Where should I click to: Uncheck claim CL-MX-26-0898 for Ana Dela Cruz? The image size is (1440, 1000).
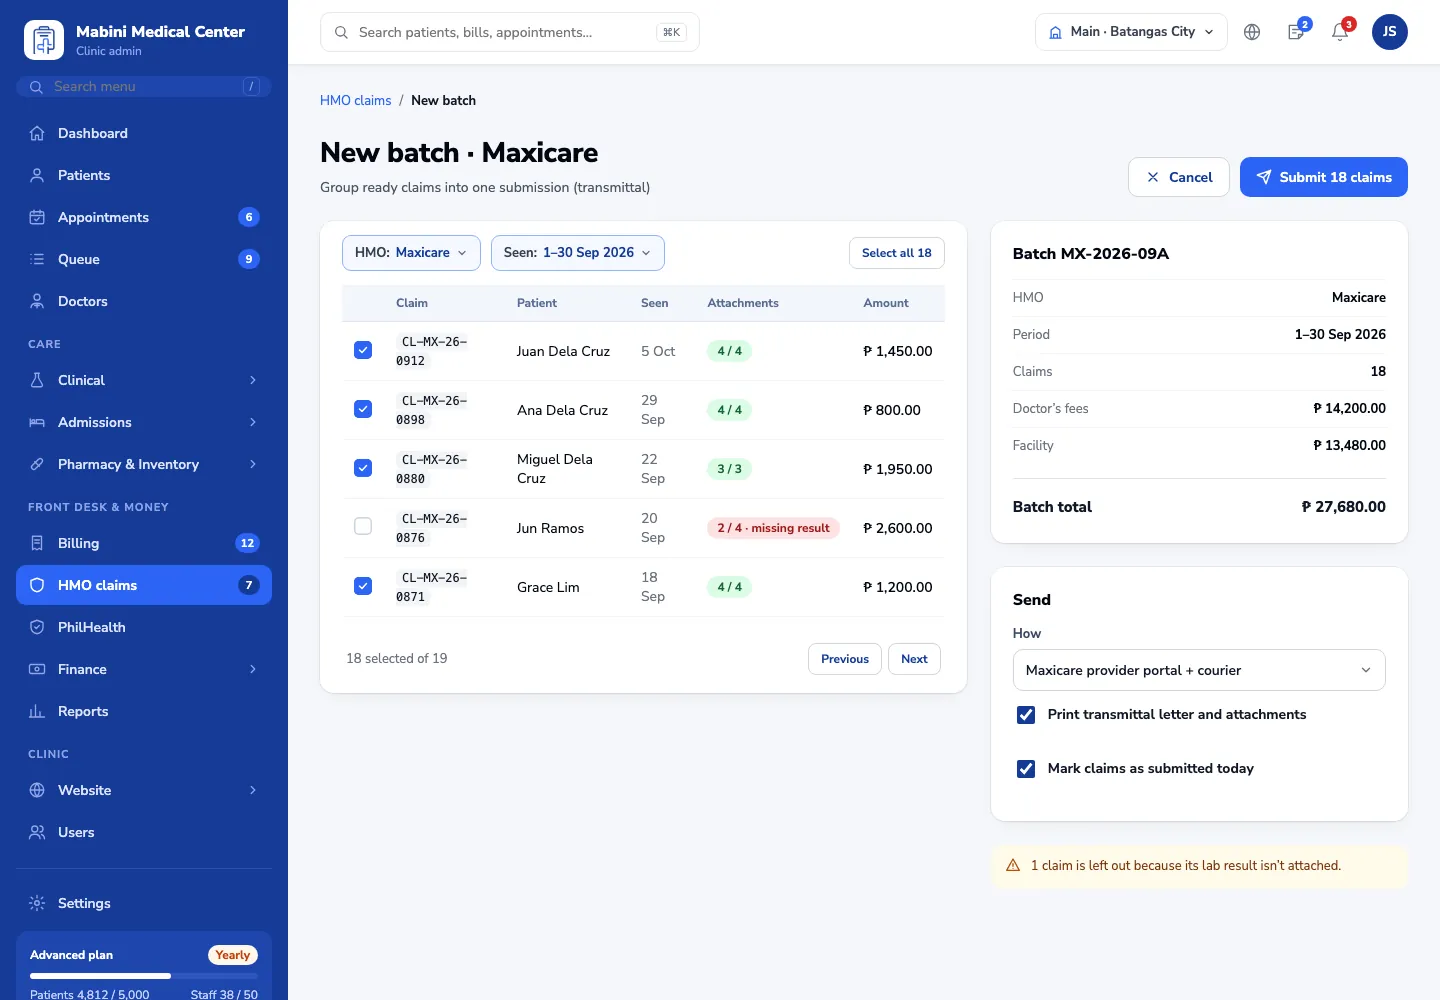point(363,409)
